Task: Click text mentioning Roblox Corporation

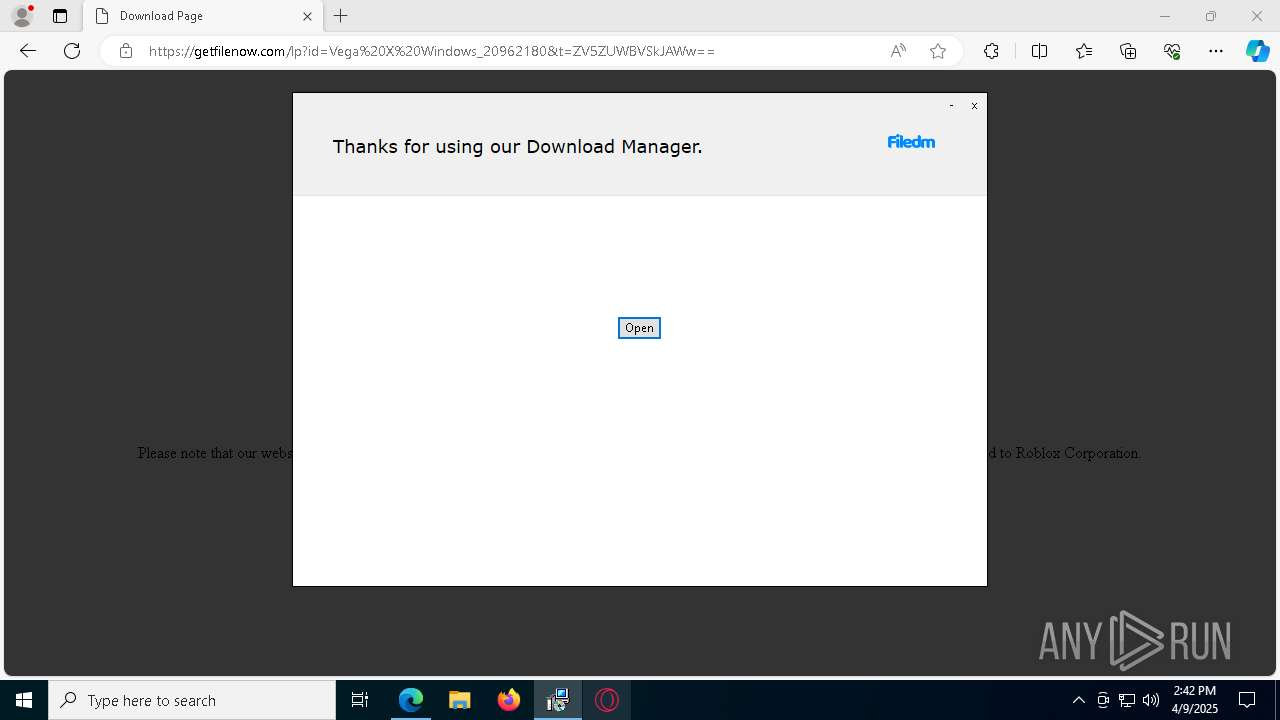Action: [1066, 453]
